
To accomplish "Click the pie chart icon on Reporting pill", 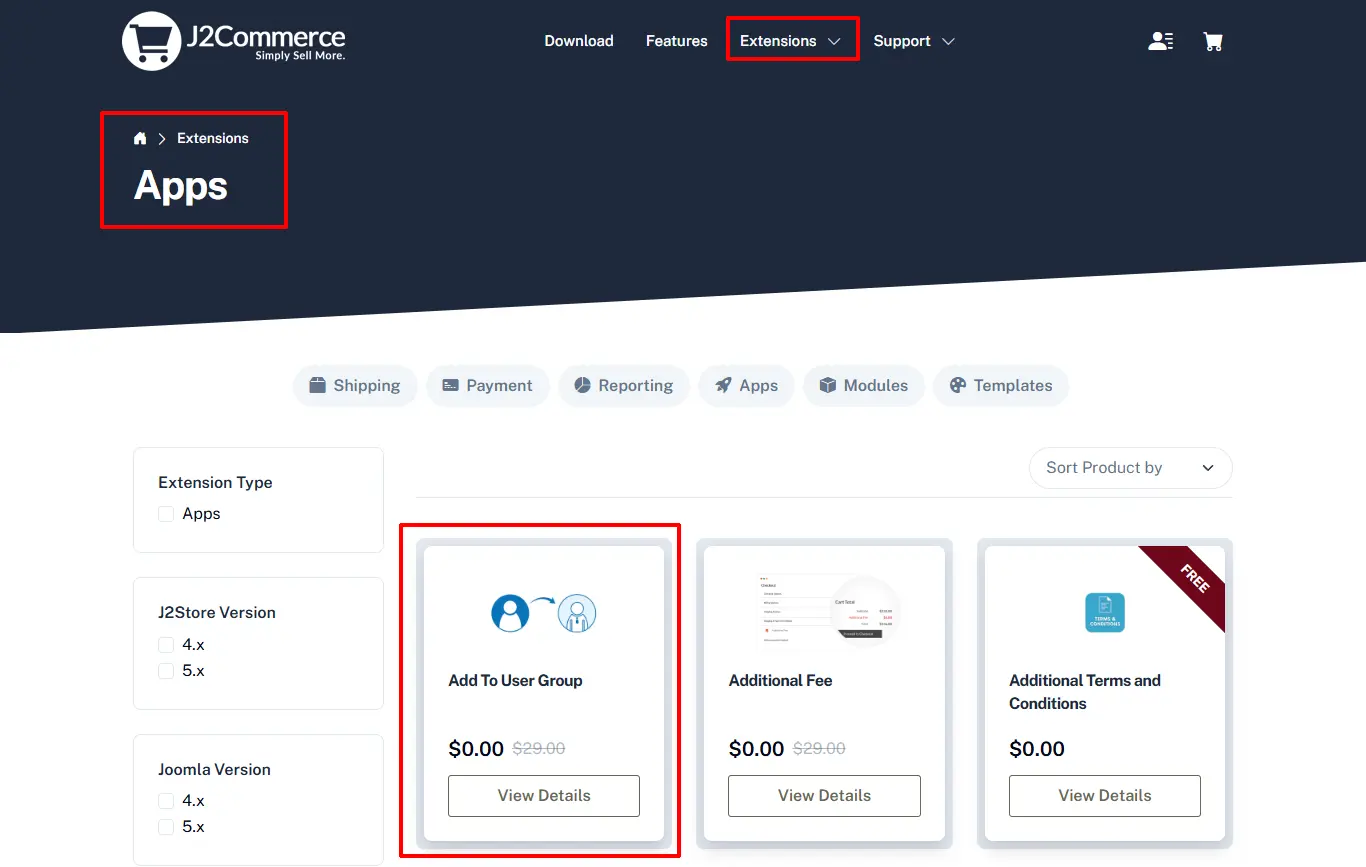I will [x=583, y=385].
